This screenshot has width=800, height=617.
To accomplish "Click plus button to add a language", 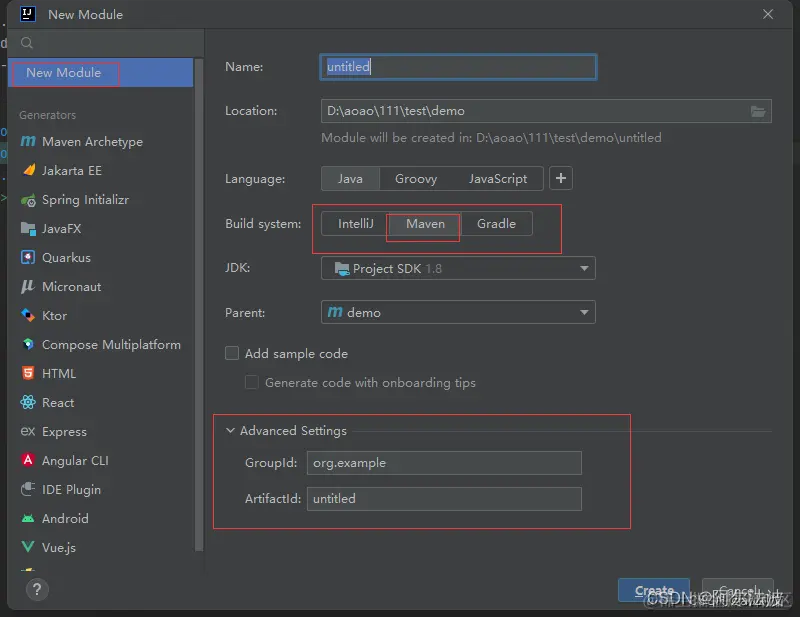I will (x=561, y=178).
